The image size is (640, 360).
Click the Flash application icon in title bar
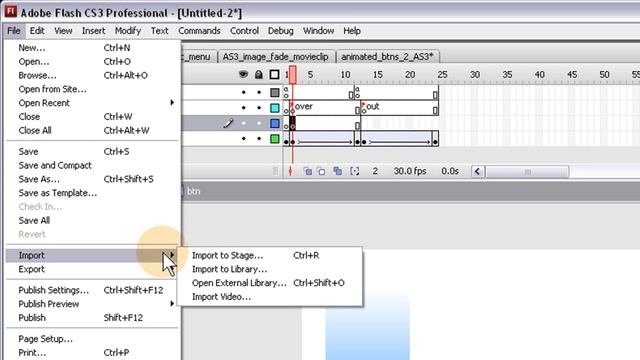pyautogui.click(x=10, y=12)
